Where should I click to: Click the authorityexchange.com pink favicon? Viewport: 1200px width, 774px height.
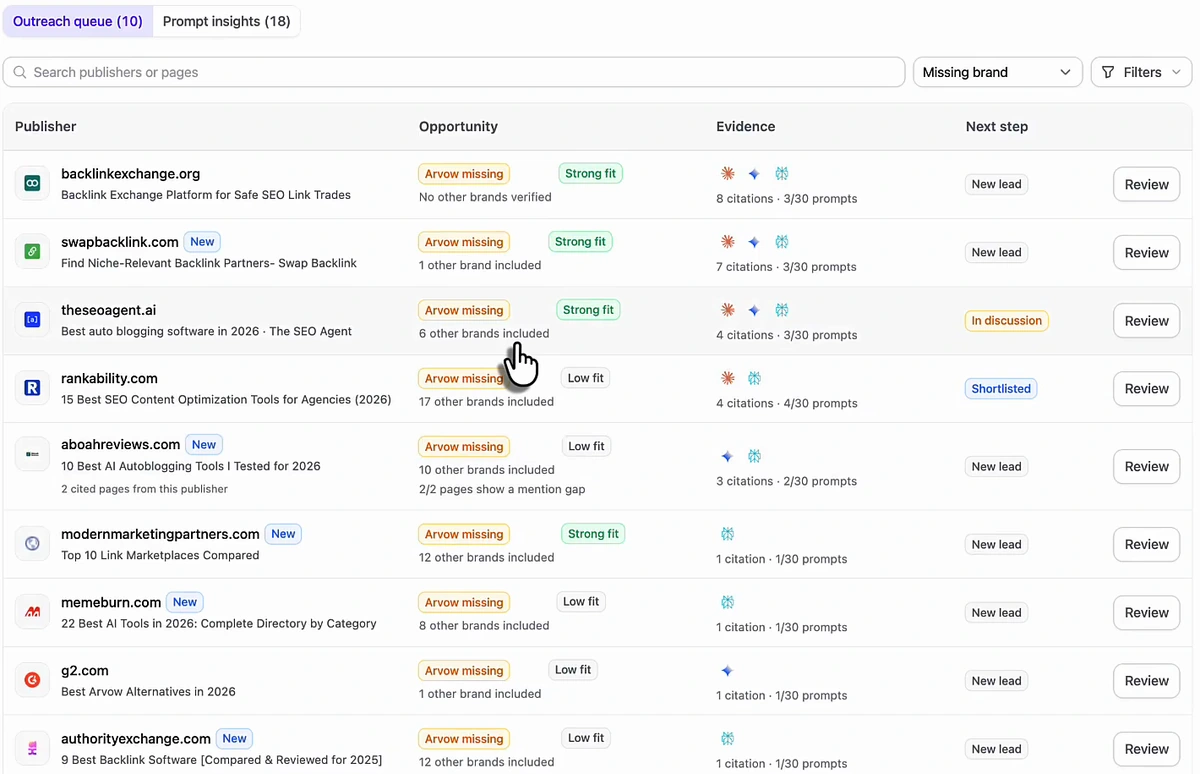tap(32, 748)
